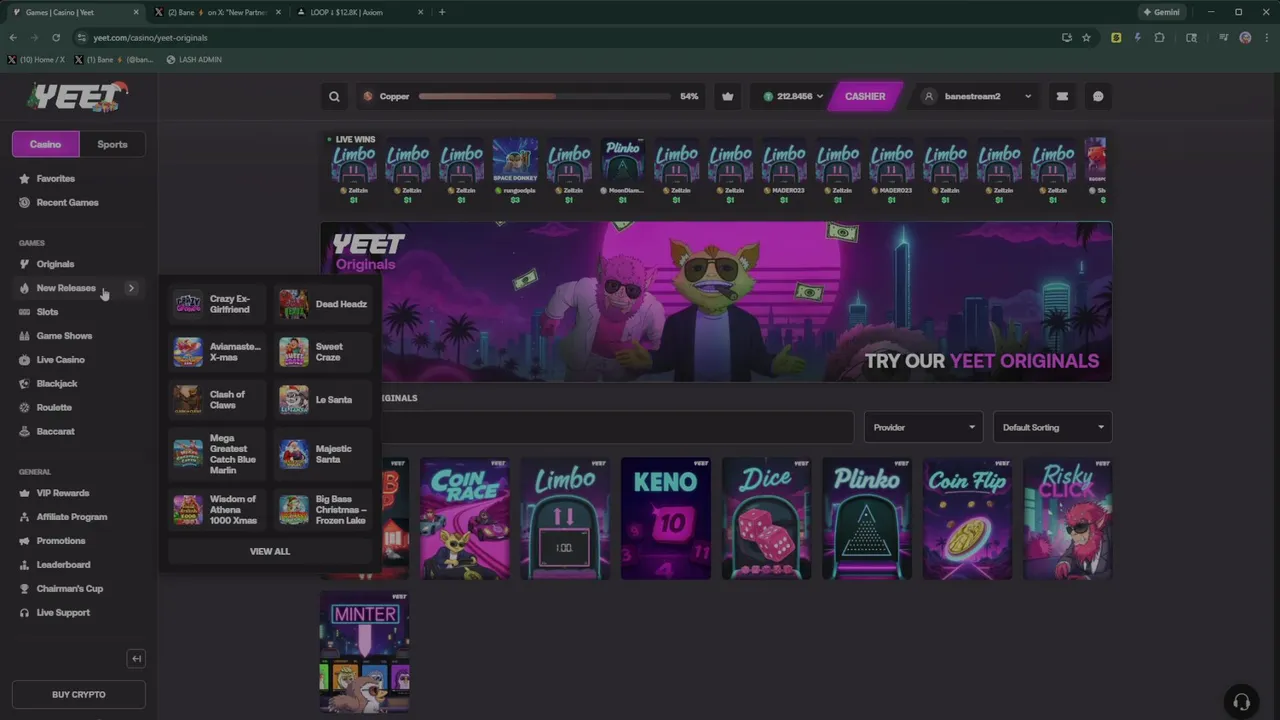Open the Gemini button in Chrome
This screenshot has width=1280, height=720.
point(1161,12)
